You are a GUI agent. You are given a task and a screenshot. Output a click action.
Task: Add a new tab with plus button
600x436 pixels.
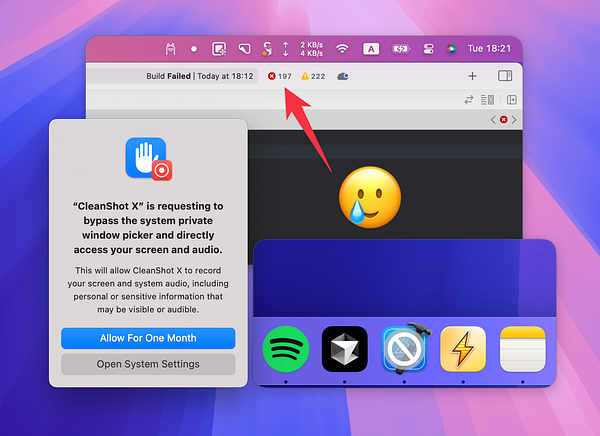tap(473, 76)
